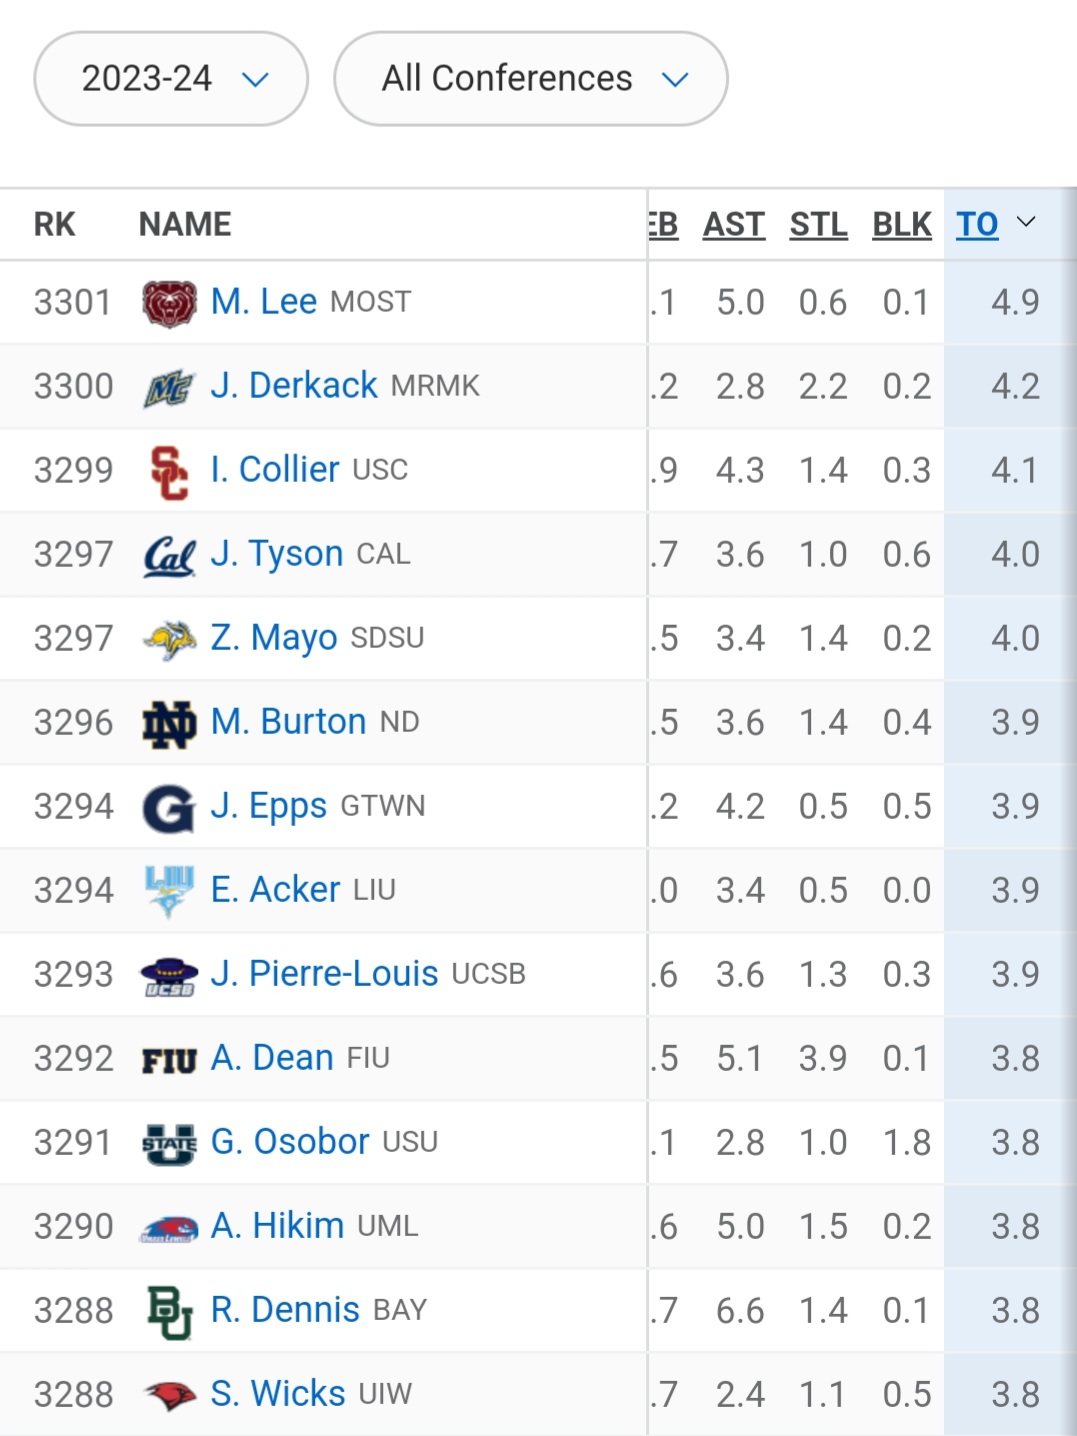Expand the All Conferences dropdown
Image resolution: width=1077 pixels, height=1436 pixels.
[530, 79]
